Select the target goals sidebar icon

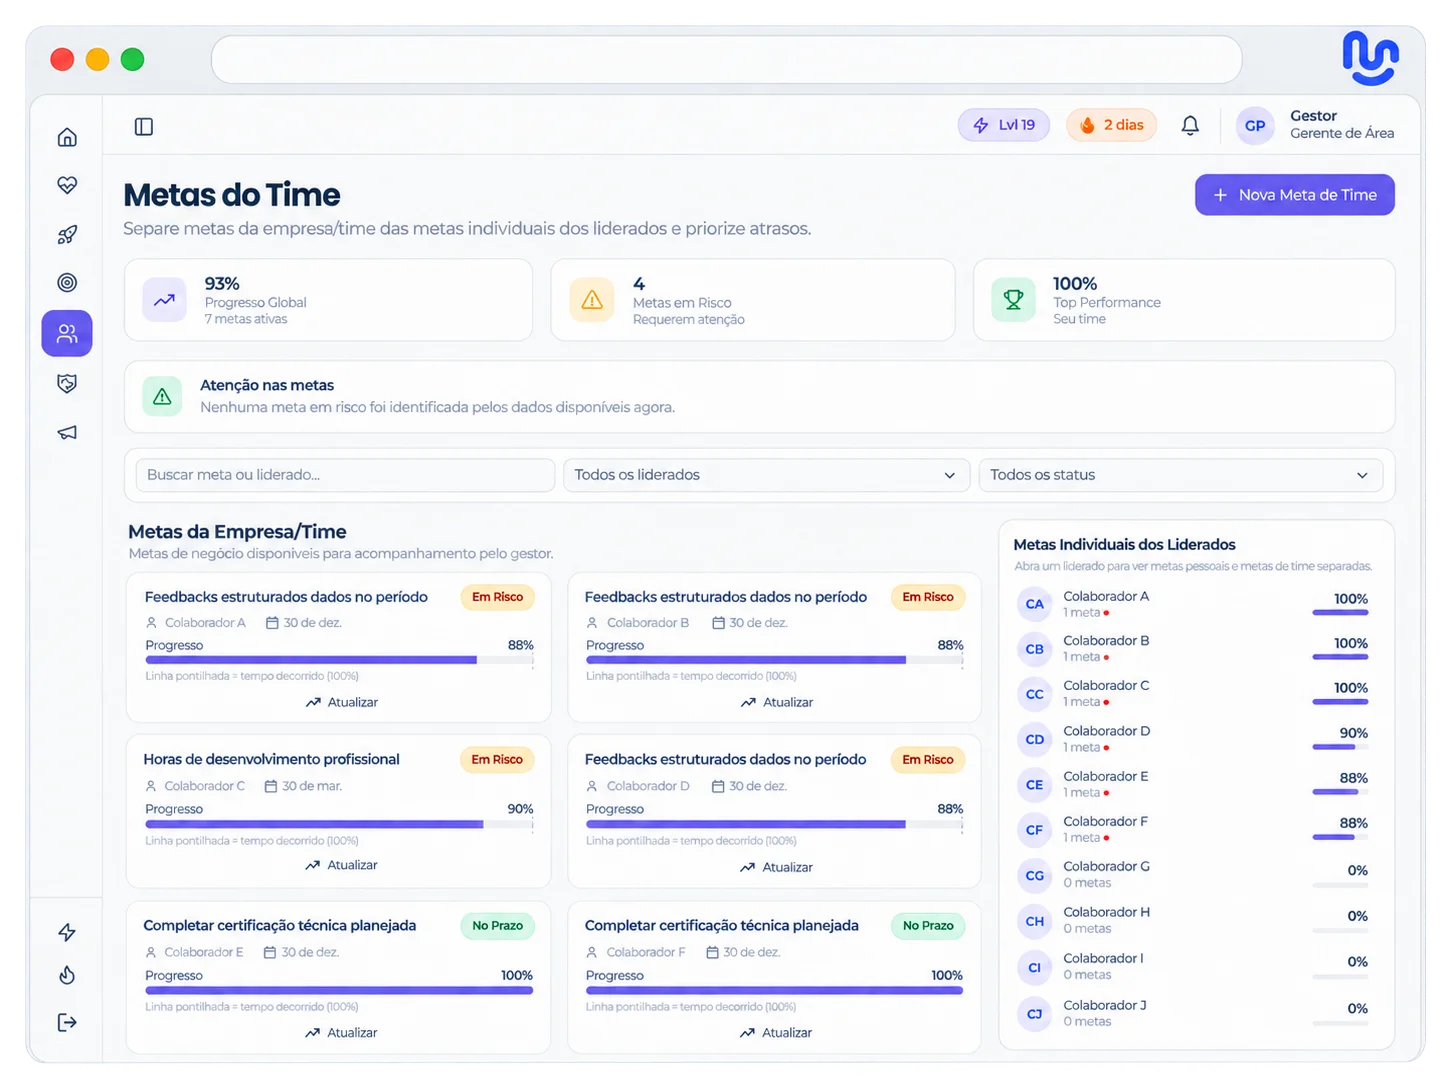(67, 283)
